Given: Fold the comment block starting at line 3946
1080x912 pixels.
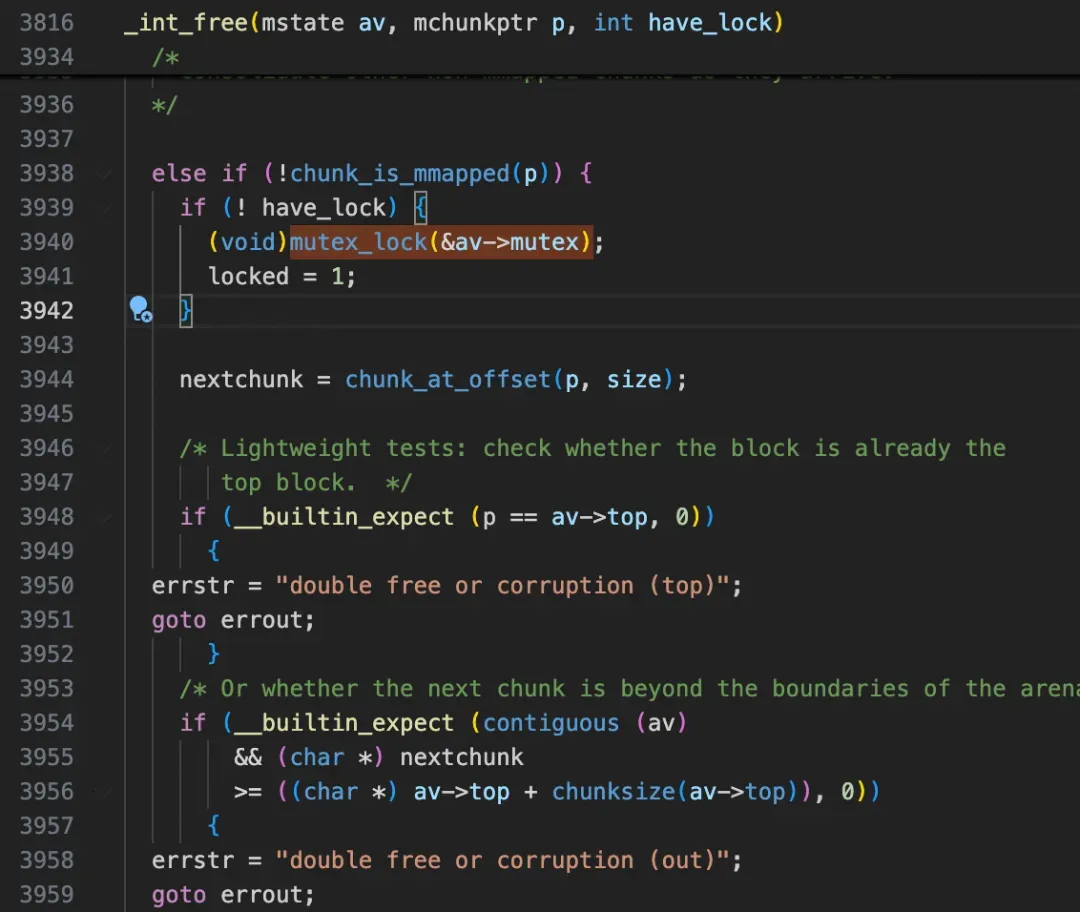Looking at the screenshot, I should click(x=105, y=448).
